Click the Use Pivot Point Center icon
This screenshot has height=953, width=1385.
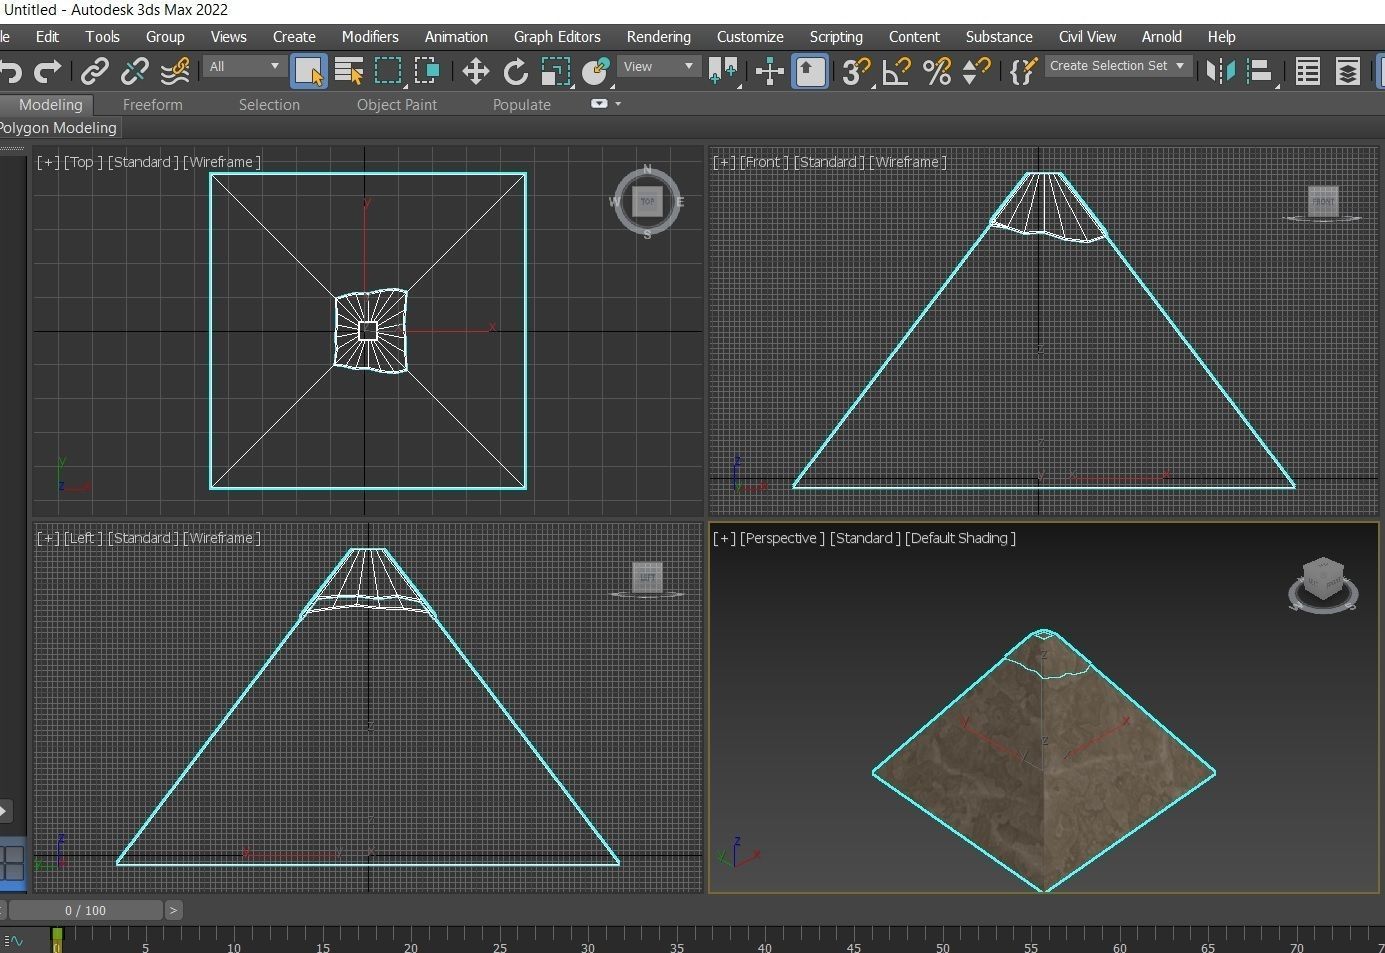click(x=722, y=71)
